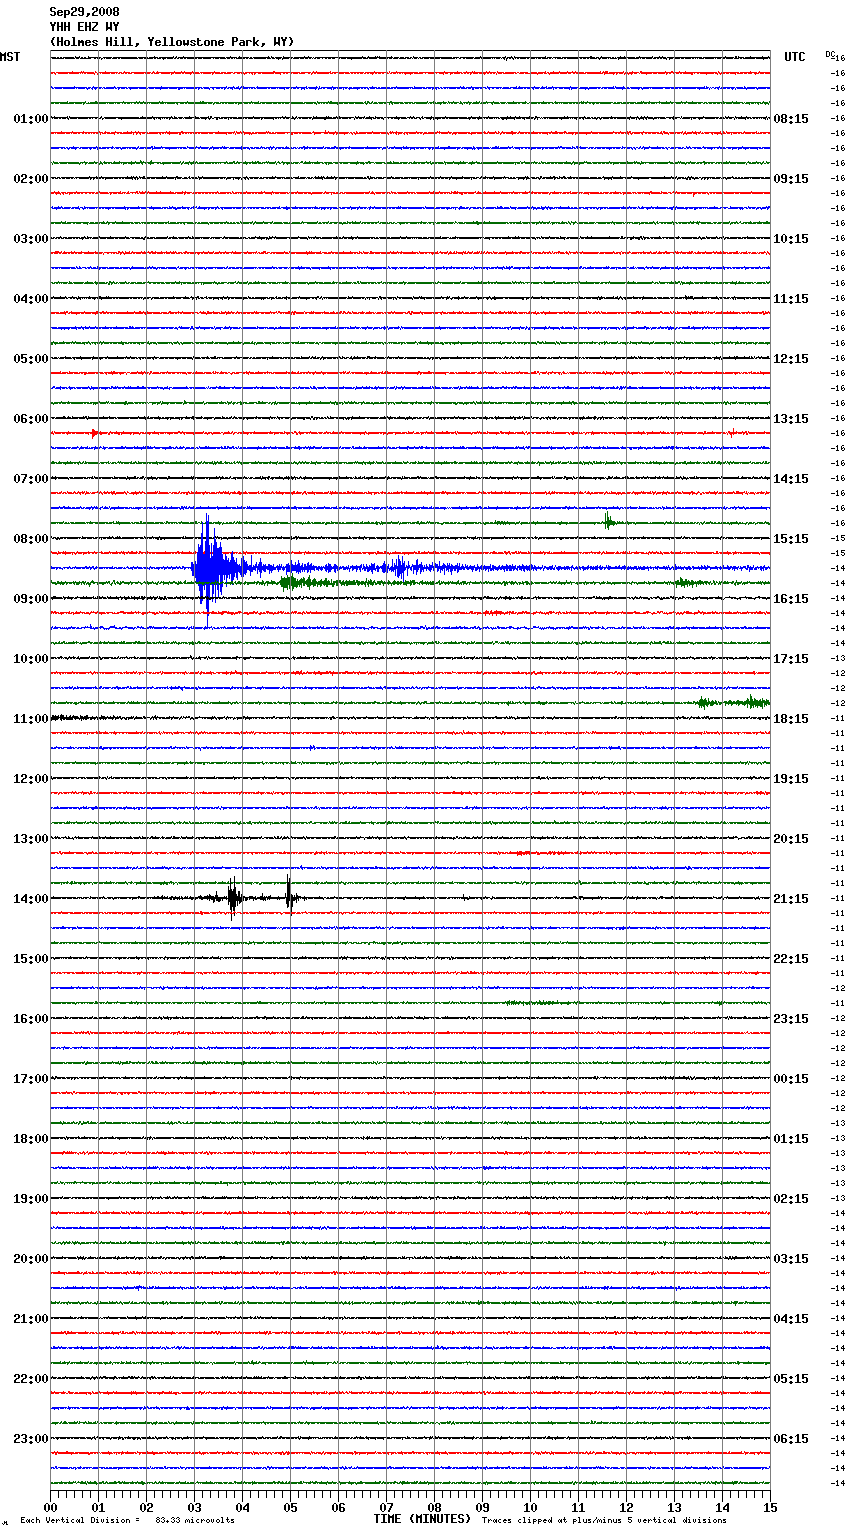The width and height of the screenshot is (850, 1534).
Task: Click the DC offset column header
Action: [x=830, y=54]
